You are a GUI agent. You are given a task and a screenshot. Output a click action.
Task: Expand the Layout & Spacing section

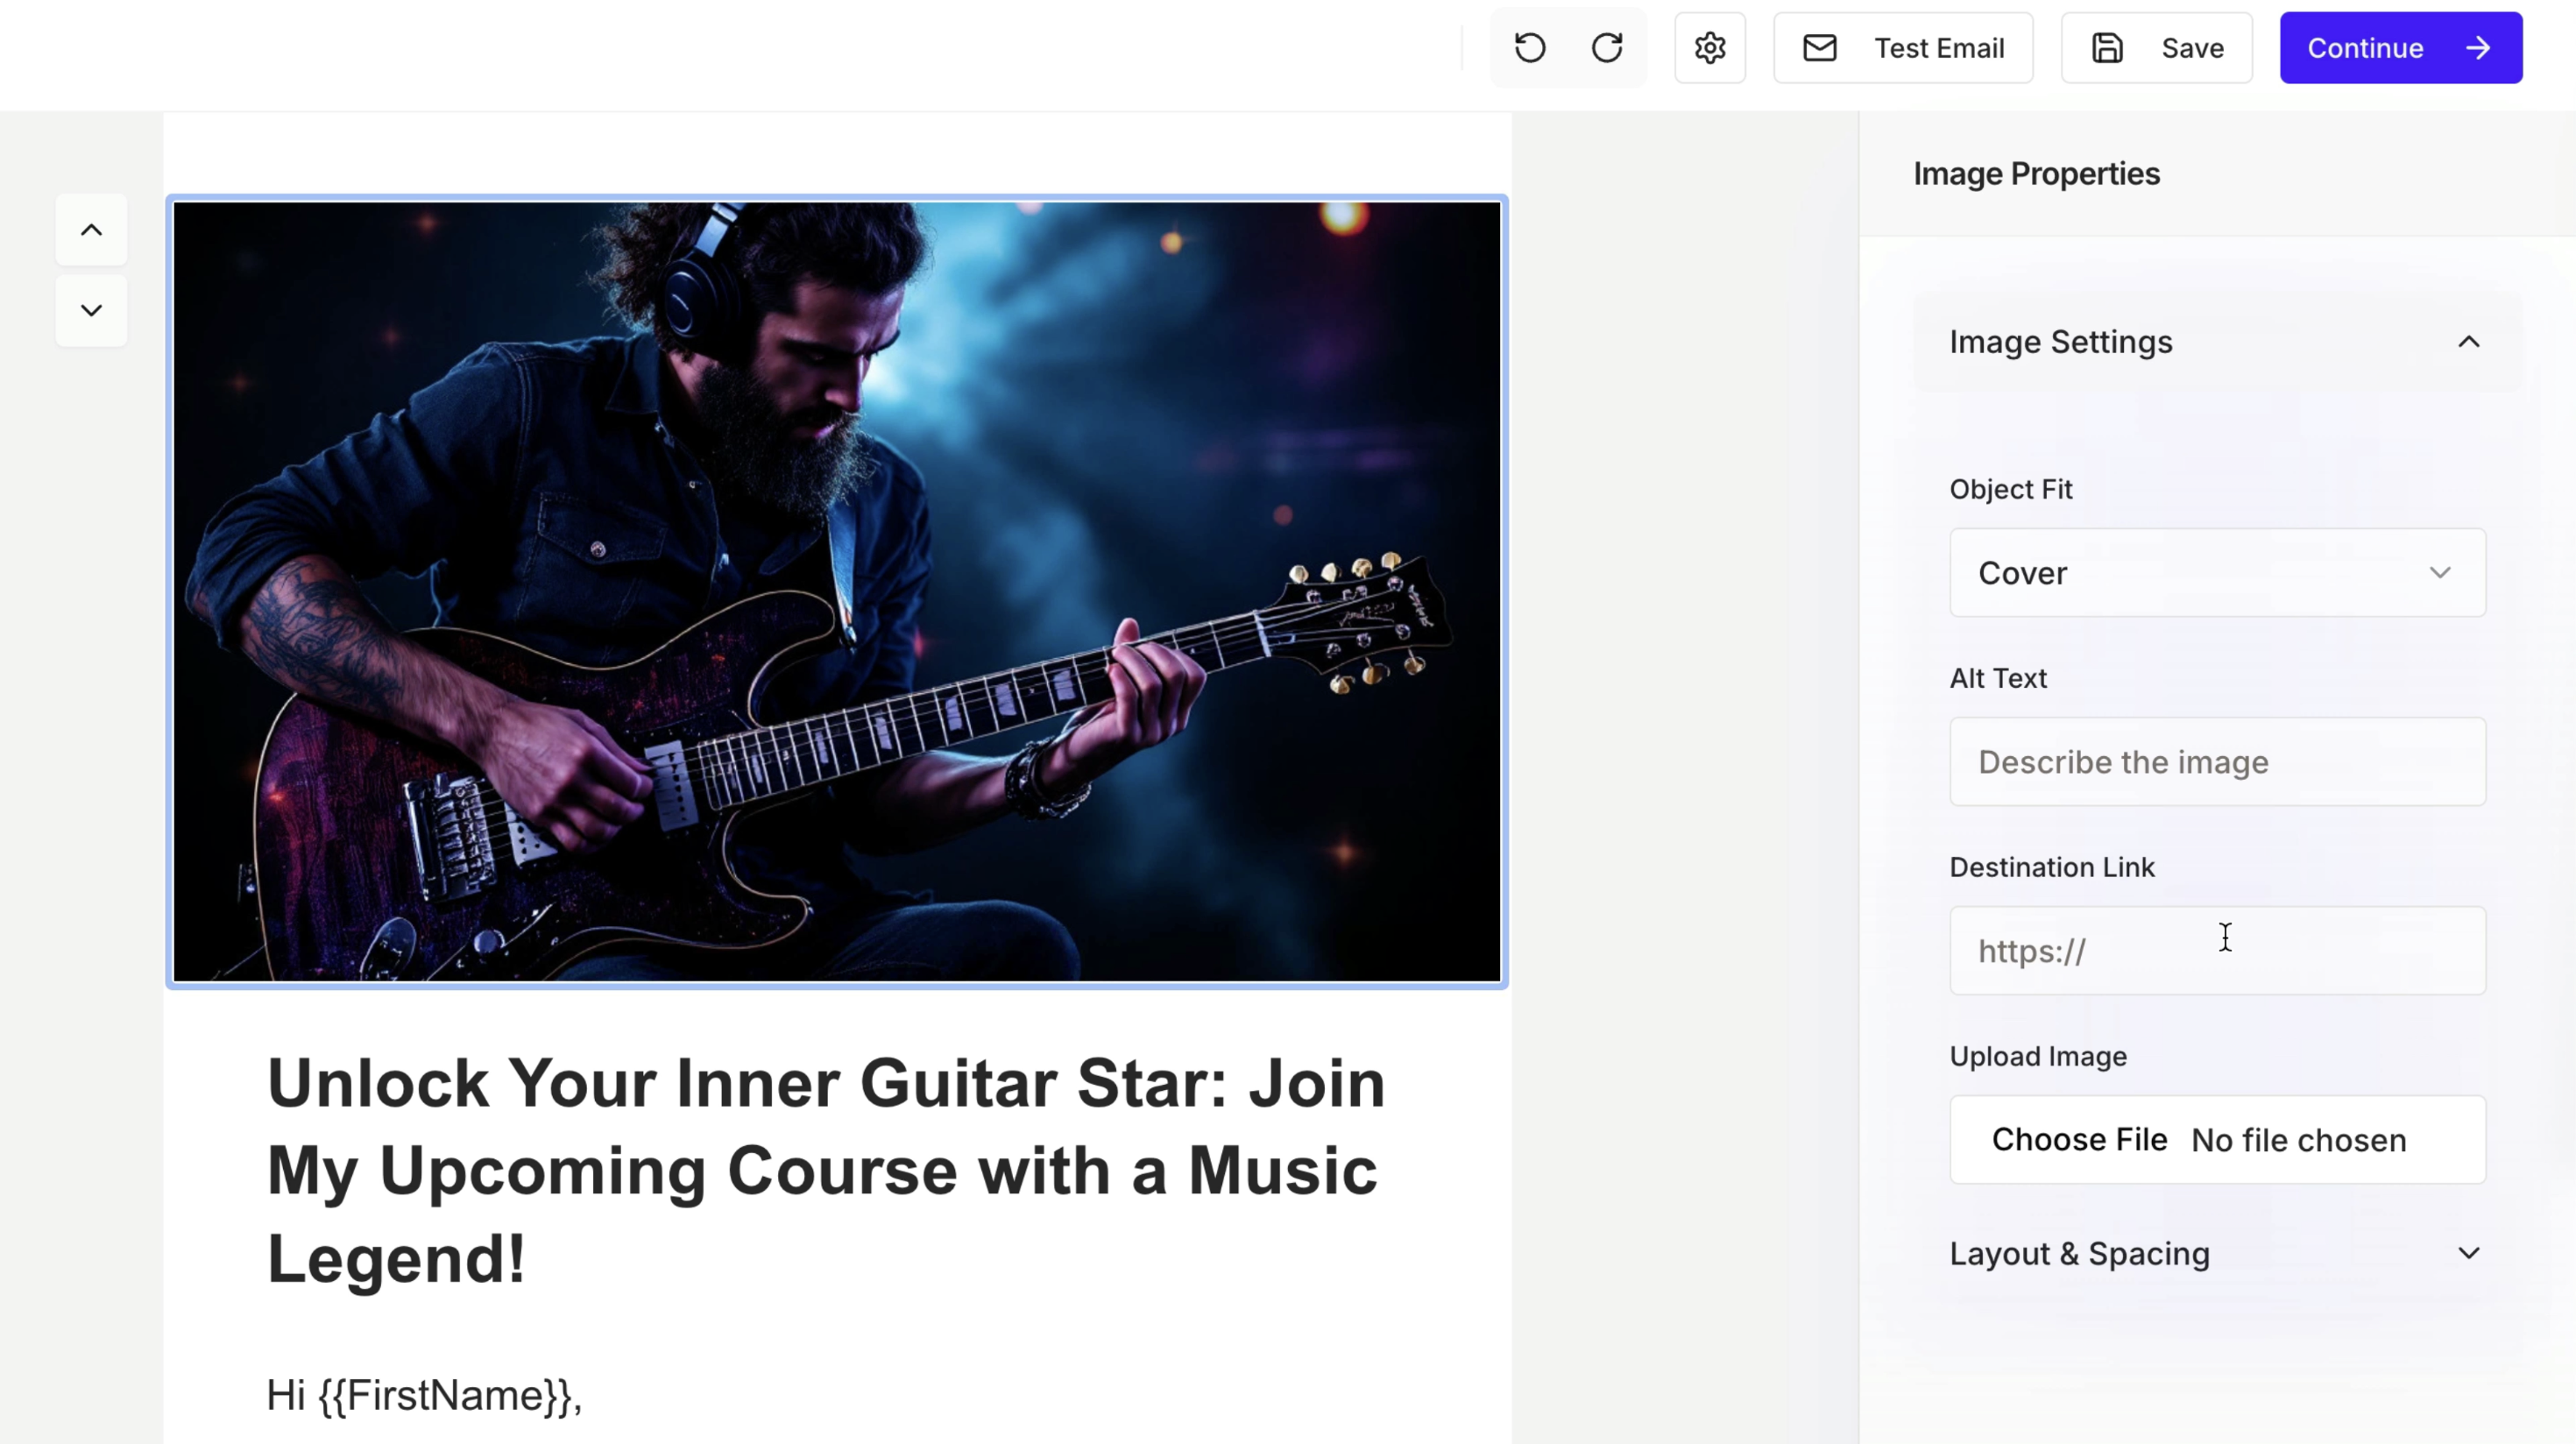pos(2217,1254)
